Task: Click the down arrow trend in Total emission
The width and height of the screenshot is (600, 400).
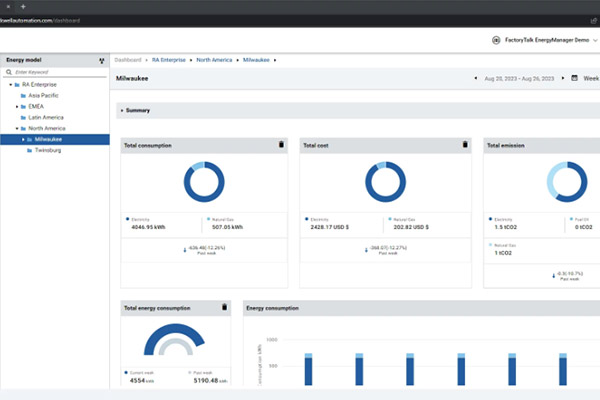Action: tap(553, 276)
